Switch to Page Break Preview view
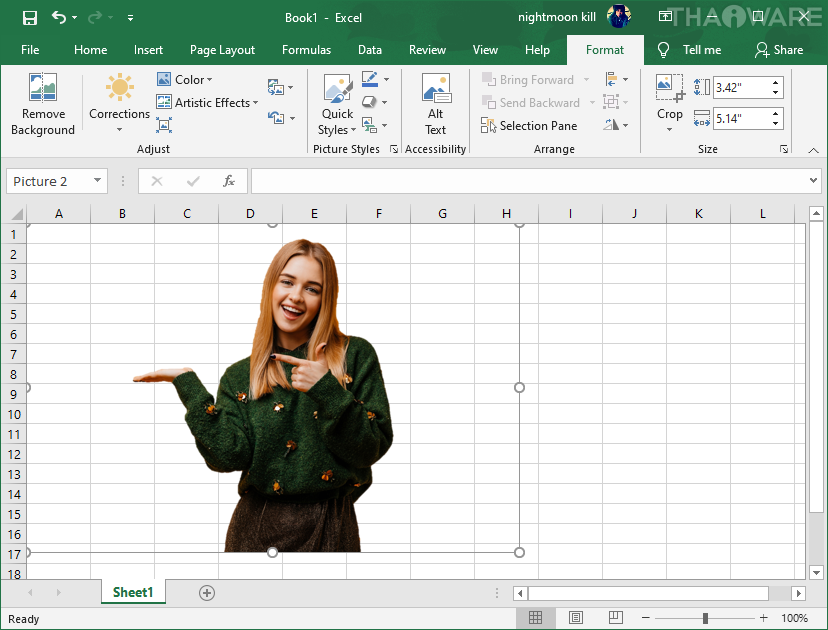The height and width of the screenshot is (630, 828). click(616, 618)
